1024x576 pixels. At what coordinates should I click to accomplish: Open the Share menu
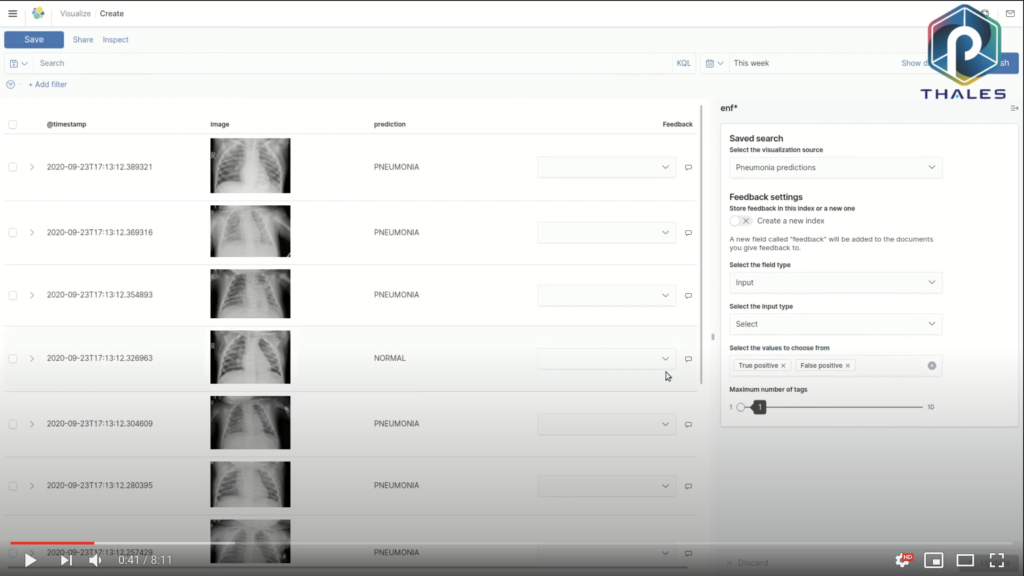click(x=83, y=40)
